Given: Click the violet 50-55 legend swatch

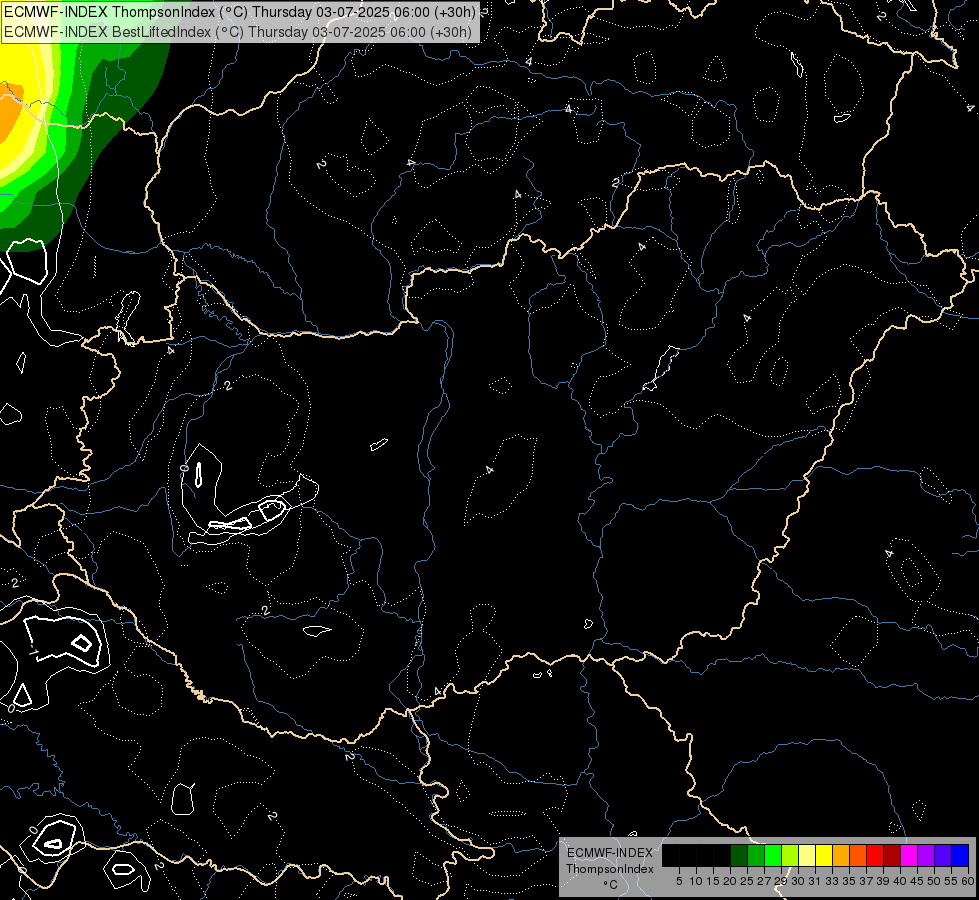Looking at the screenshot, I should coord(943,855).
